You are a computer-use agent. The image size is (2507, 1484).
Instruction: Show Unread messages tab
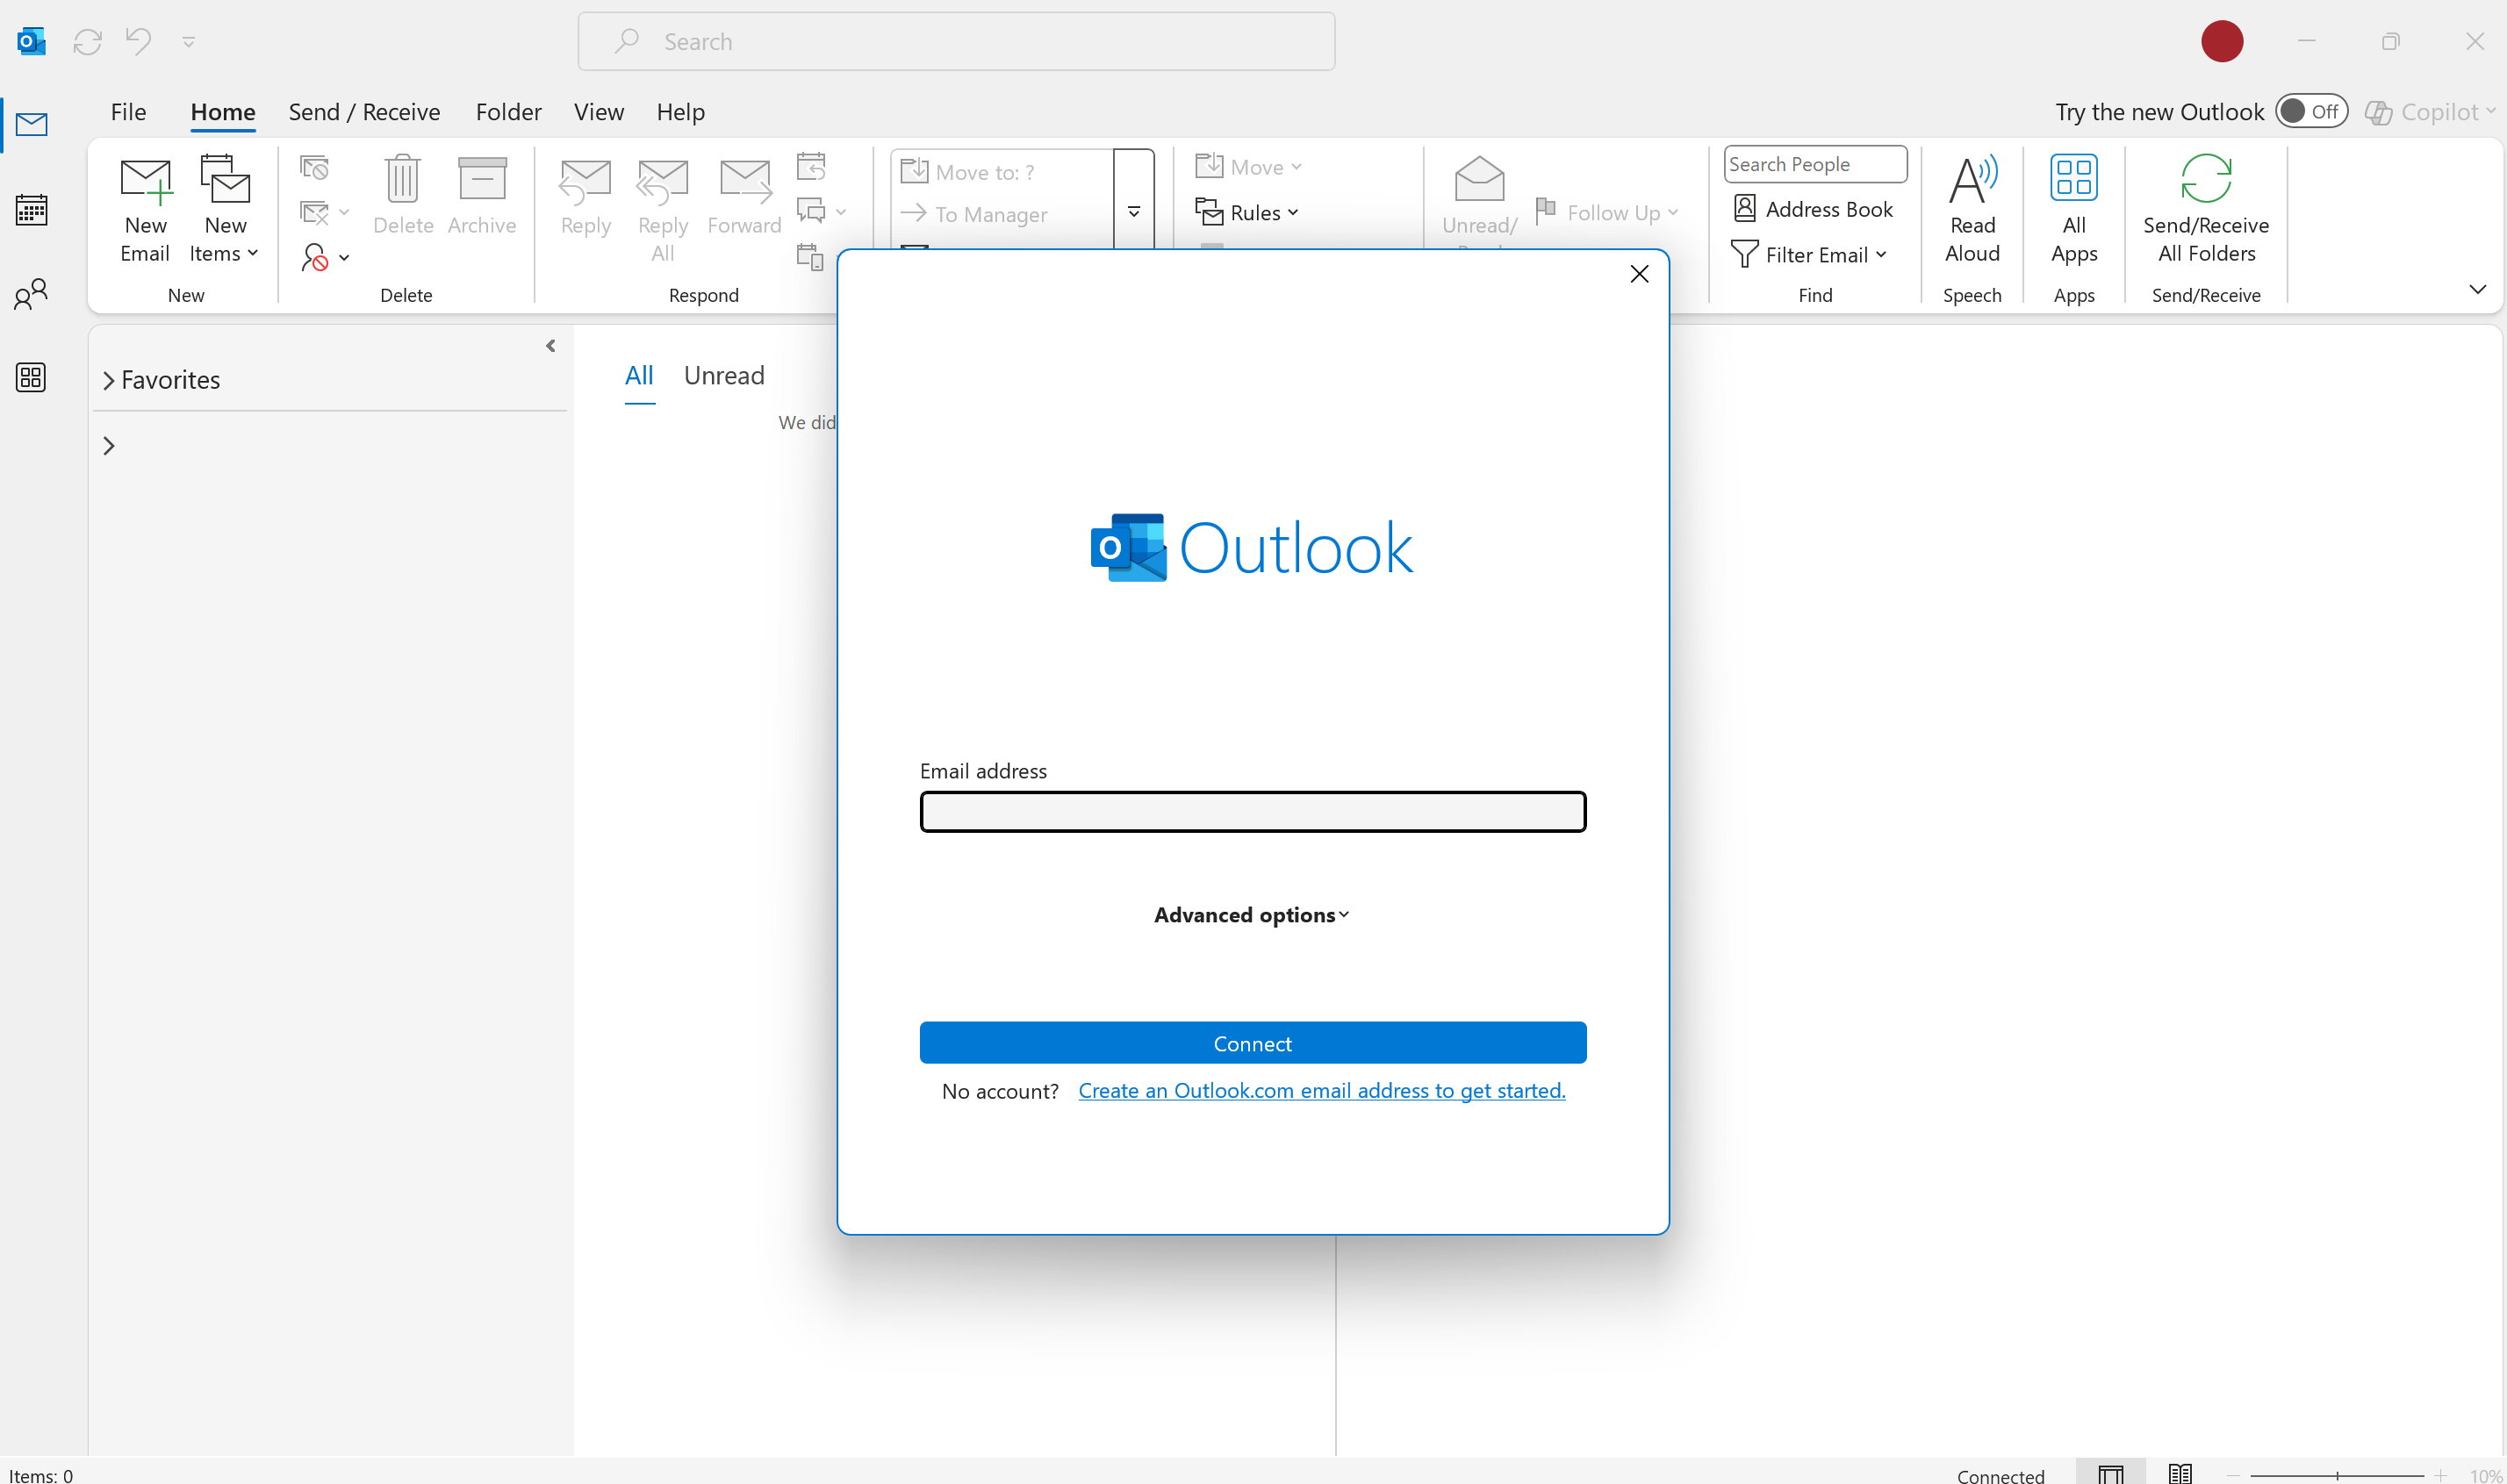[724, 376]
